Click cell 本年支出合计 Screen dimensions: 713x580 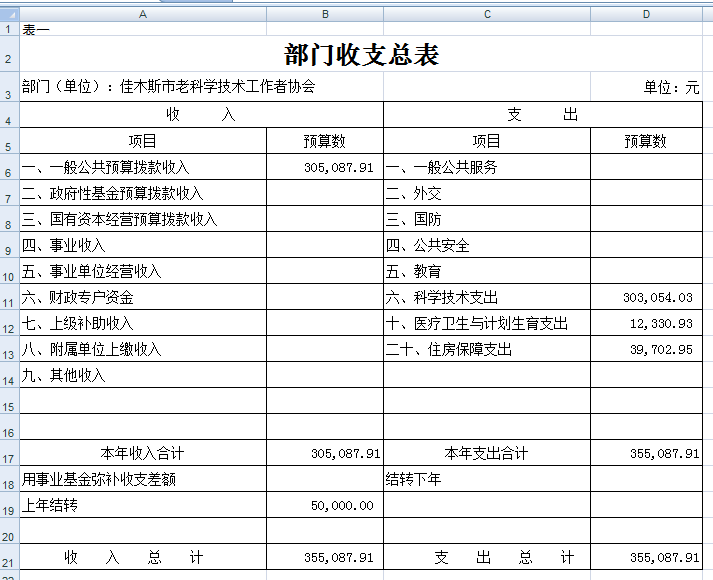(487, 453)
